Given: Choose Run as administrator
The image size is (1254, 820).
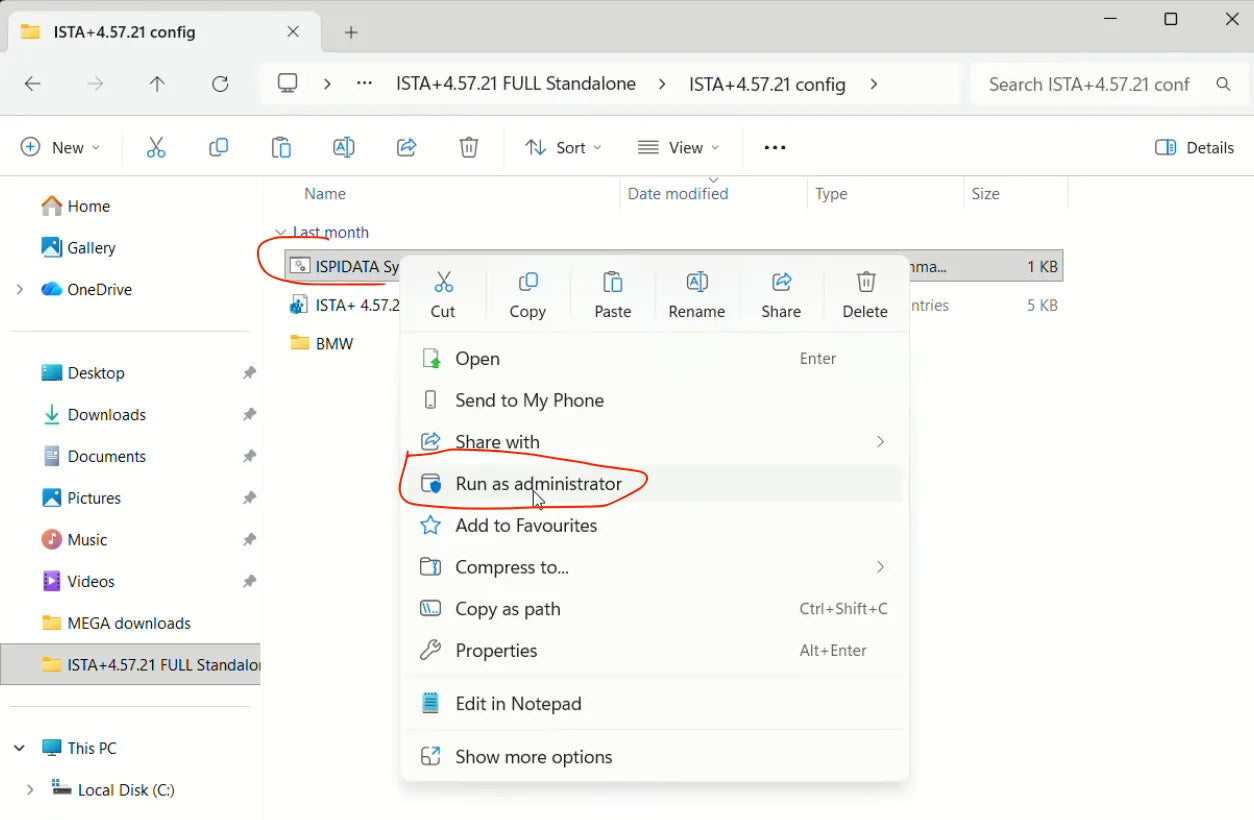Looking at the screenshot, I should pyautogui.click(x=654, y=483).
